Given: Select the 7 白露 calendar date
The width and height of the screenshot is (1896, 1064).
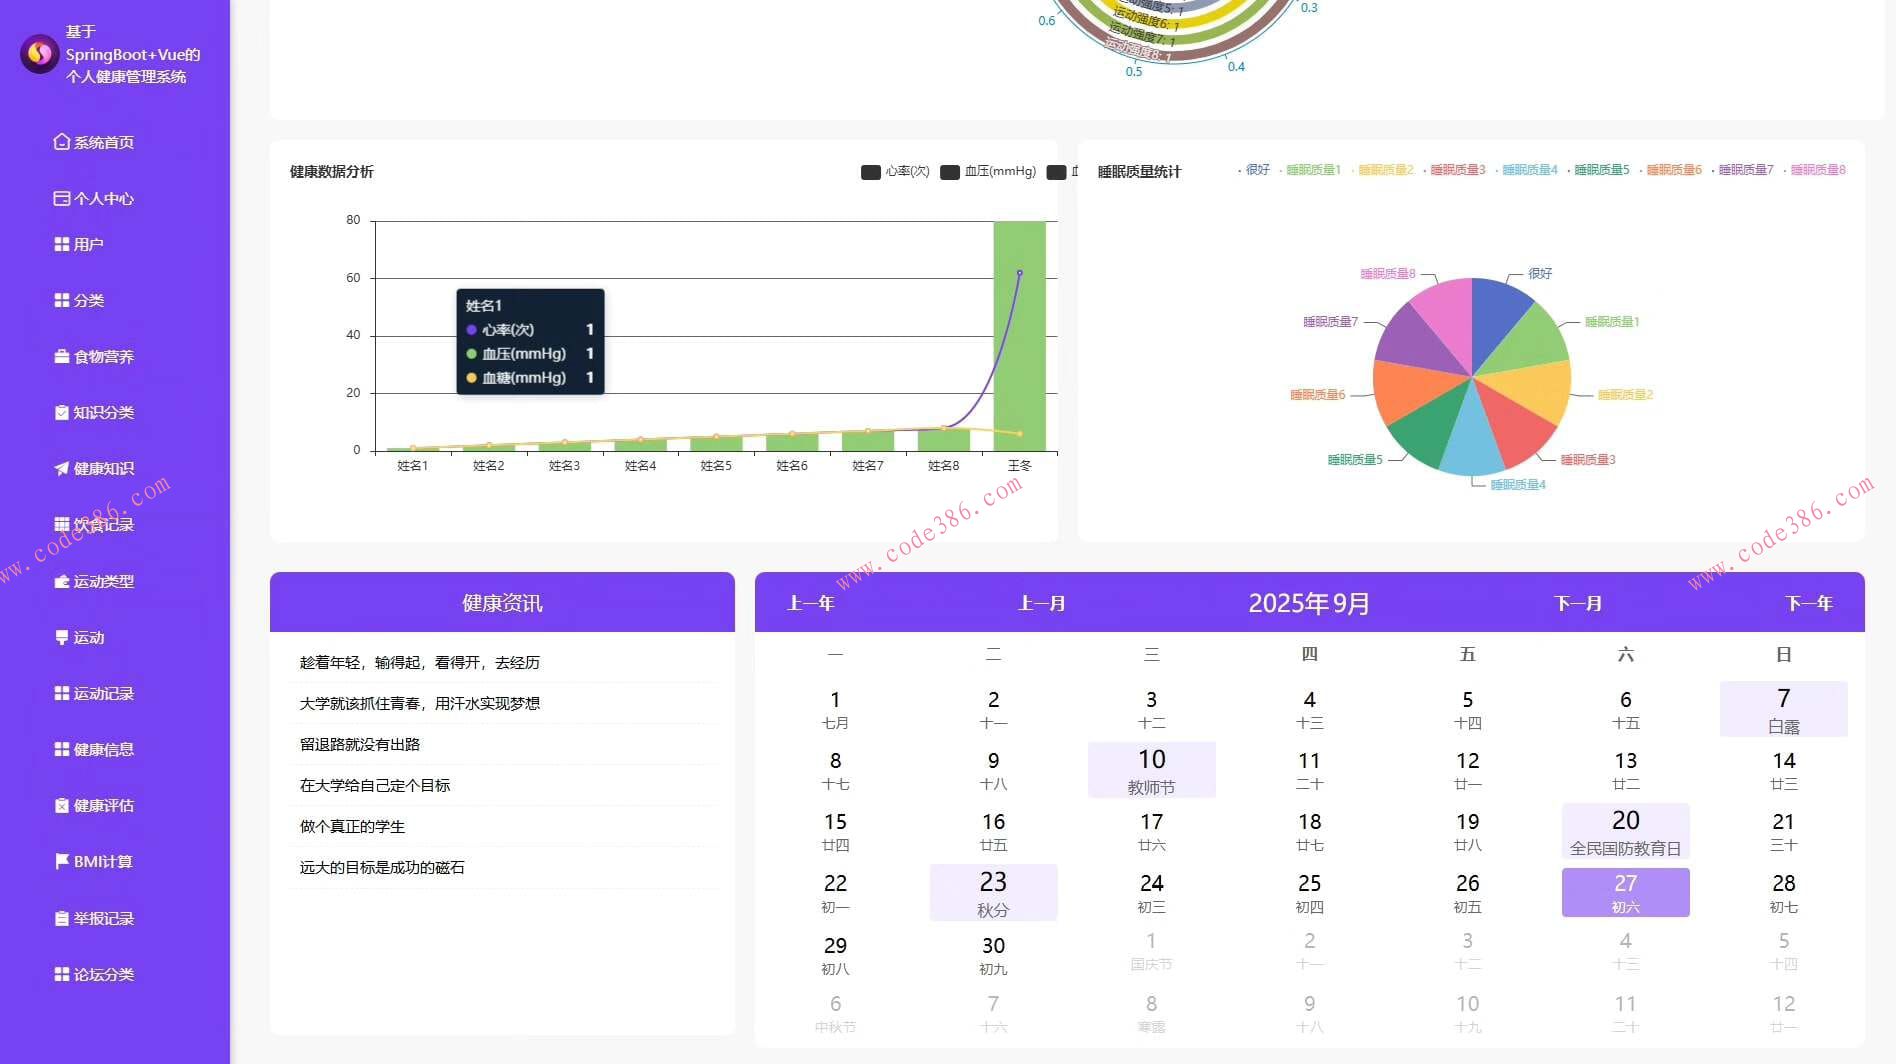Looking at the screenshot, I should [x=1783, y=709].
